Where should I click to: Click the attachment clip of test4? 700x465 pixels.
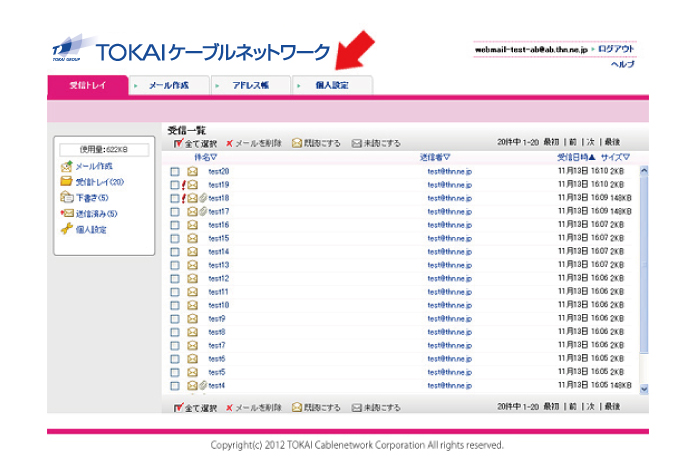tap(203, 385)
